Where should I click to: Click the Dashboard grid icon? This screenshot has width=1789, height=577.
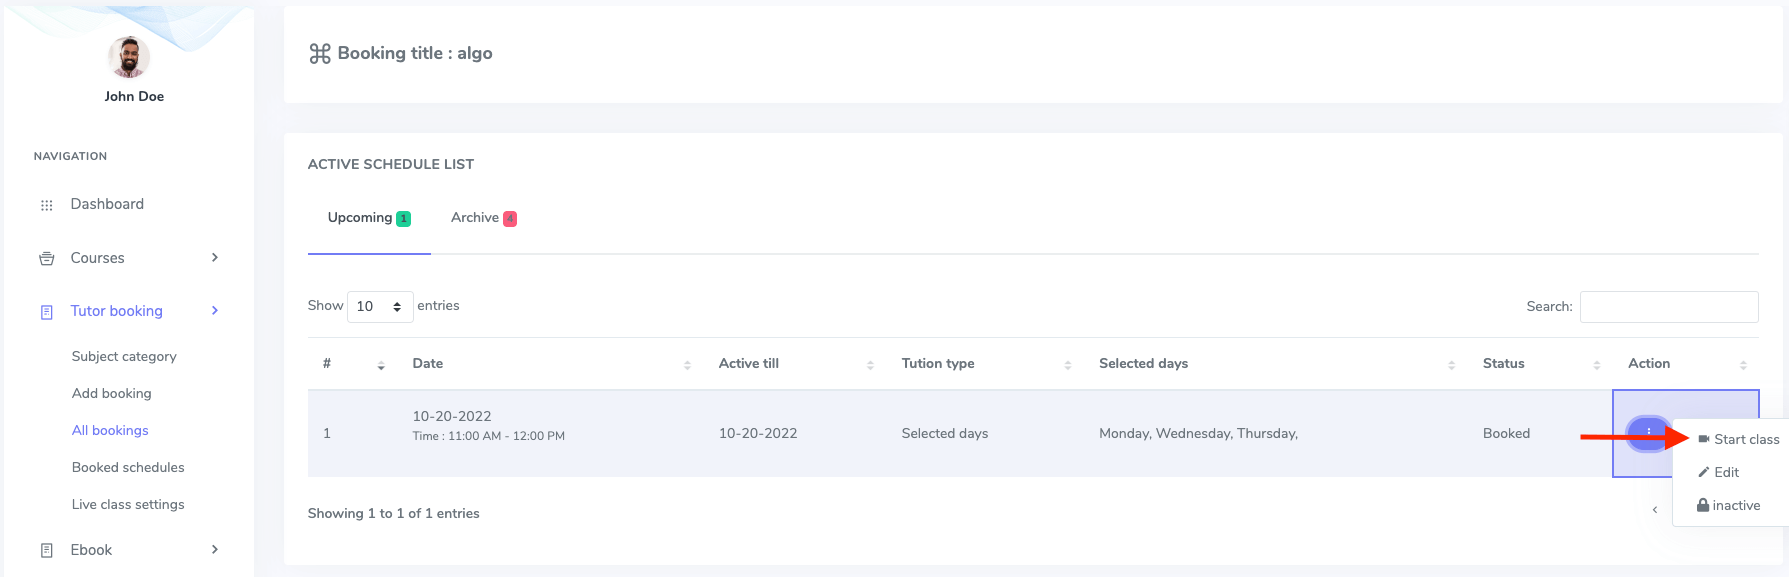click(46, 205)
